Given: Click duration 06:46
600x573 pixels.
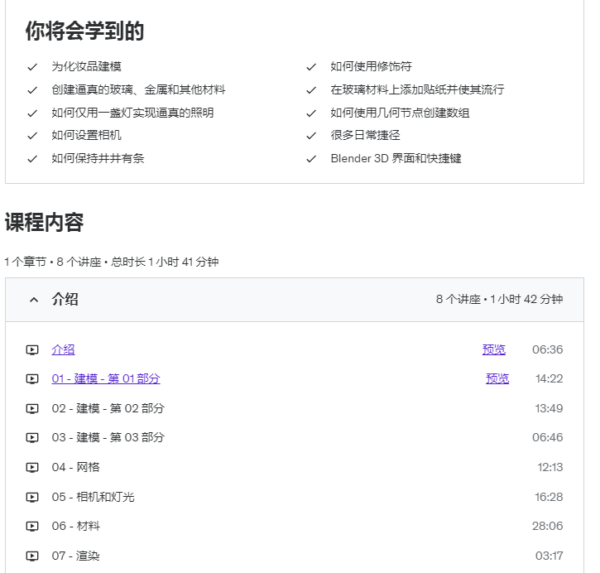Looking at the screenshot, I should [547, 438].
